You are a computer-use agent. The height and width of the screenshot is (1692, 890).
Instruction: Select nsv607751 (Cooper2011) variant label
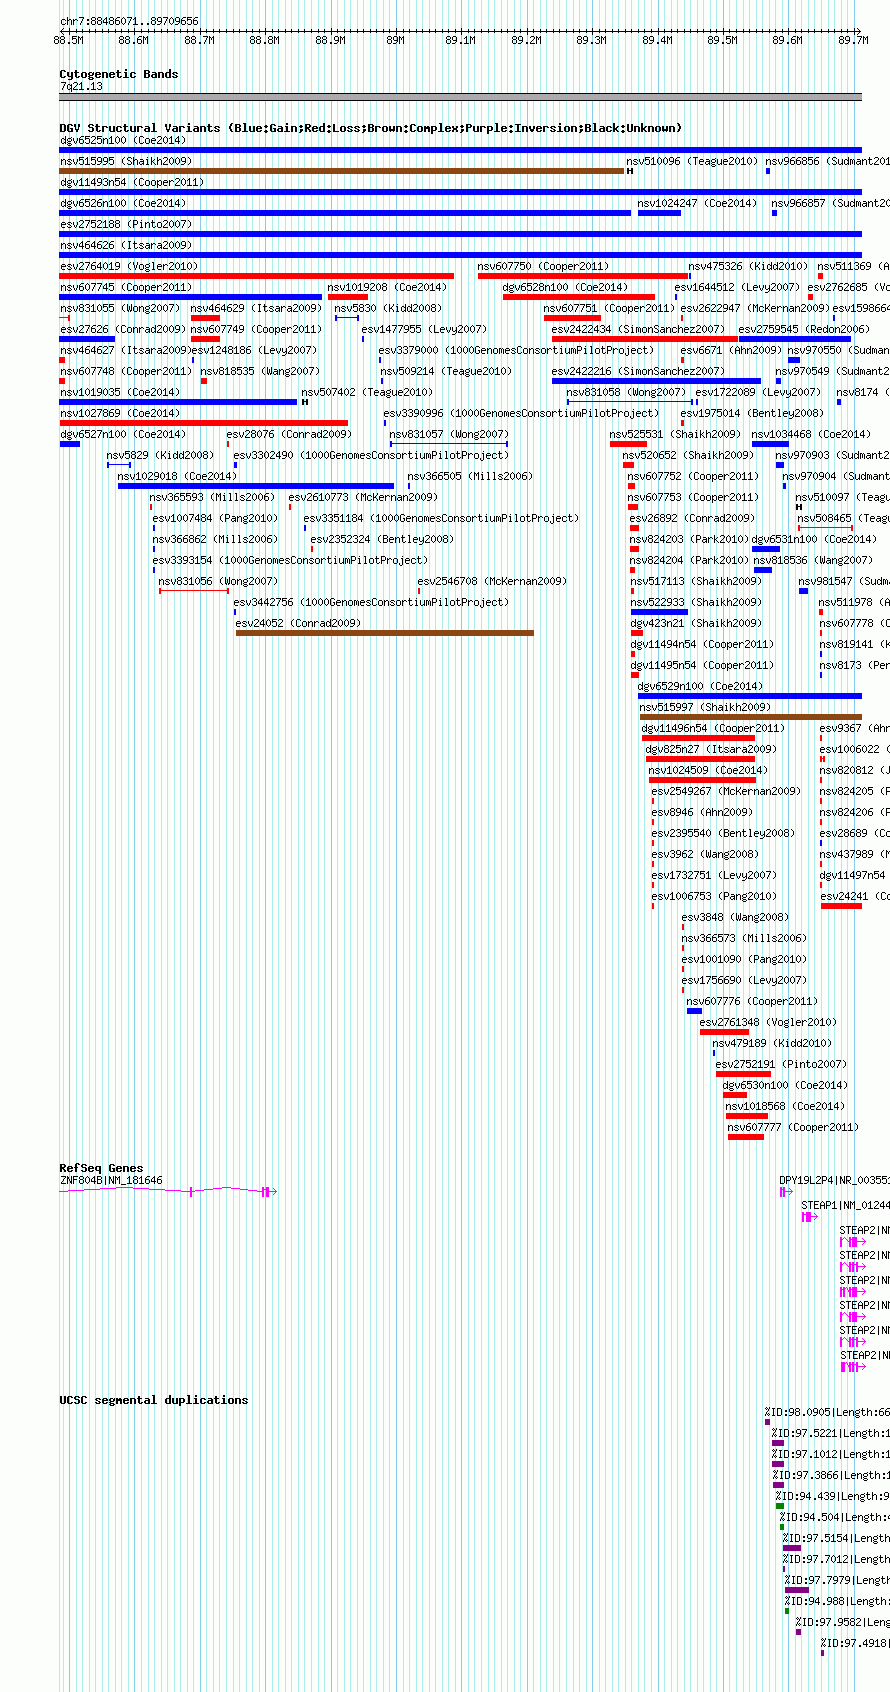tap(609, 308)
